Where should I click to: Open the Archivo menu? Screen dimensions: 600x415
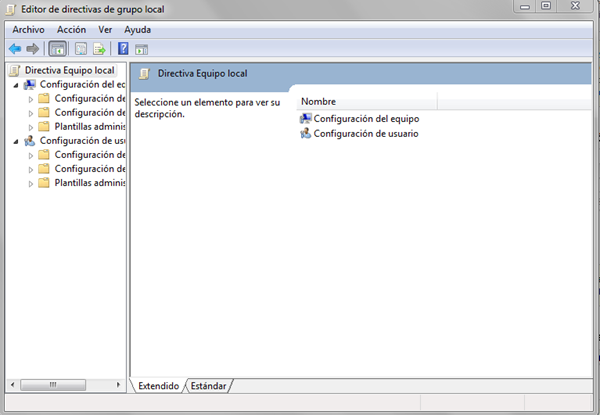[28, 30]
